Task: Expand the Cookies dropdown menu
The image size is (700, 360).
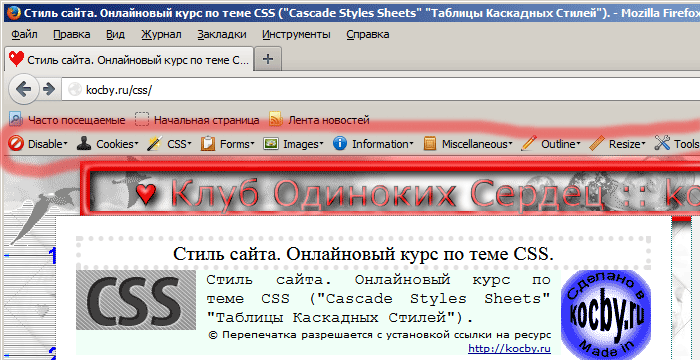Action: coord(136,144)
